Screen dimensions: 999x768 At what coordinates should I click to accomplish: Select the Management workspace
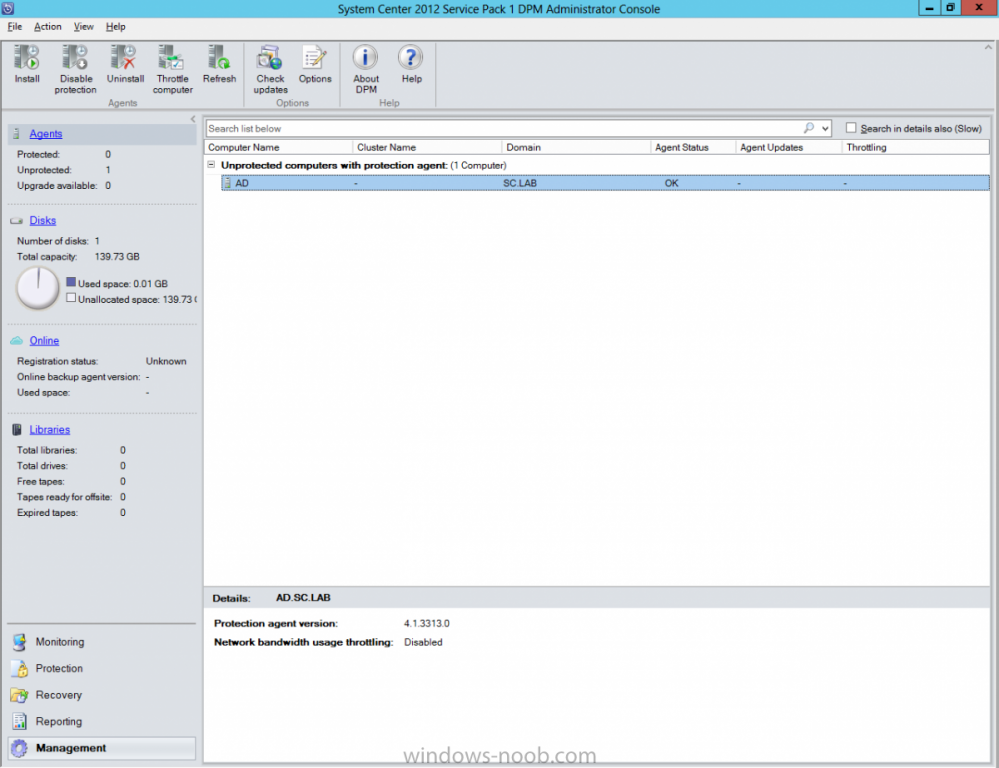click(102, 748)
